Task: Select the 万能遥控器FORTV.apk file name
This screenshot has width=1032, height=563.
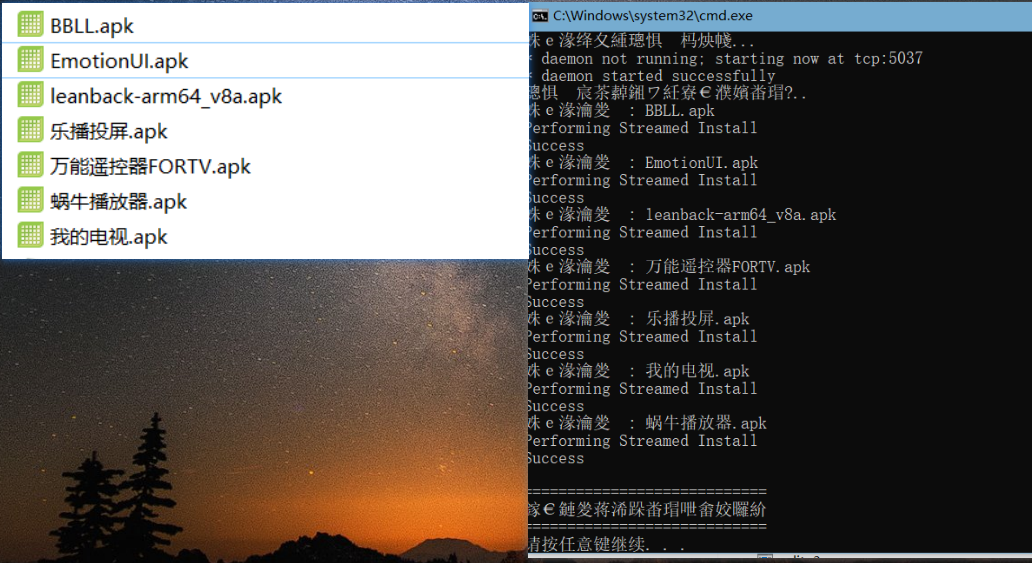Action: (x=150, y=167)
